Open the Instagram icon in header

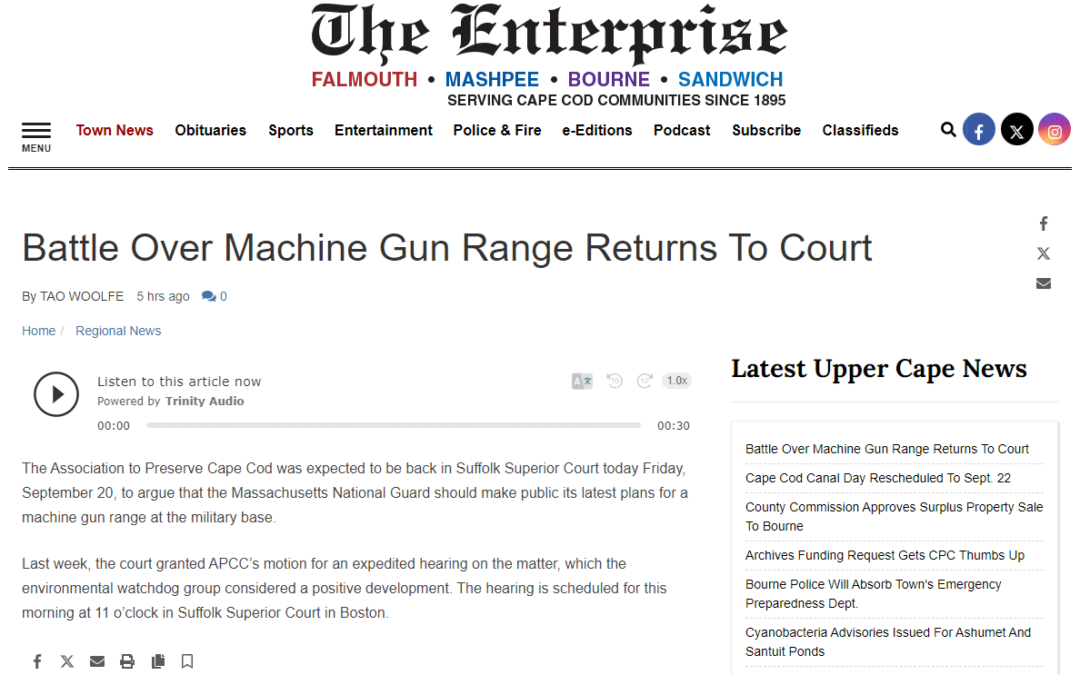tap(1054, 130)
